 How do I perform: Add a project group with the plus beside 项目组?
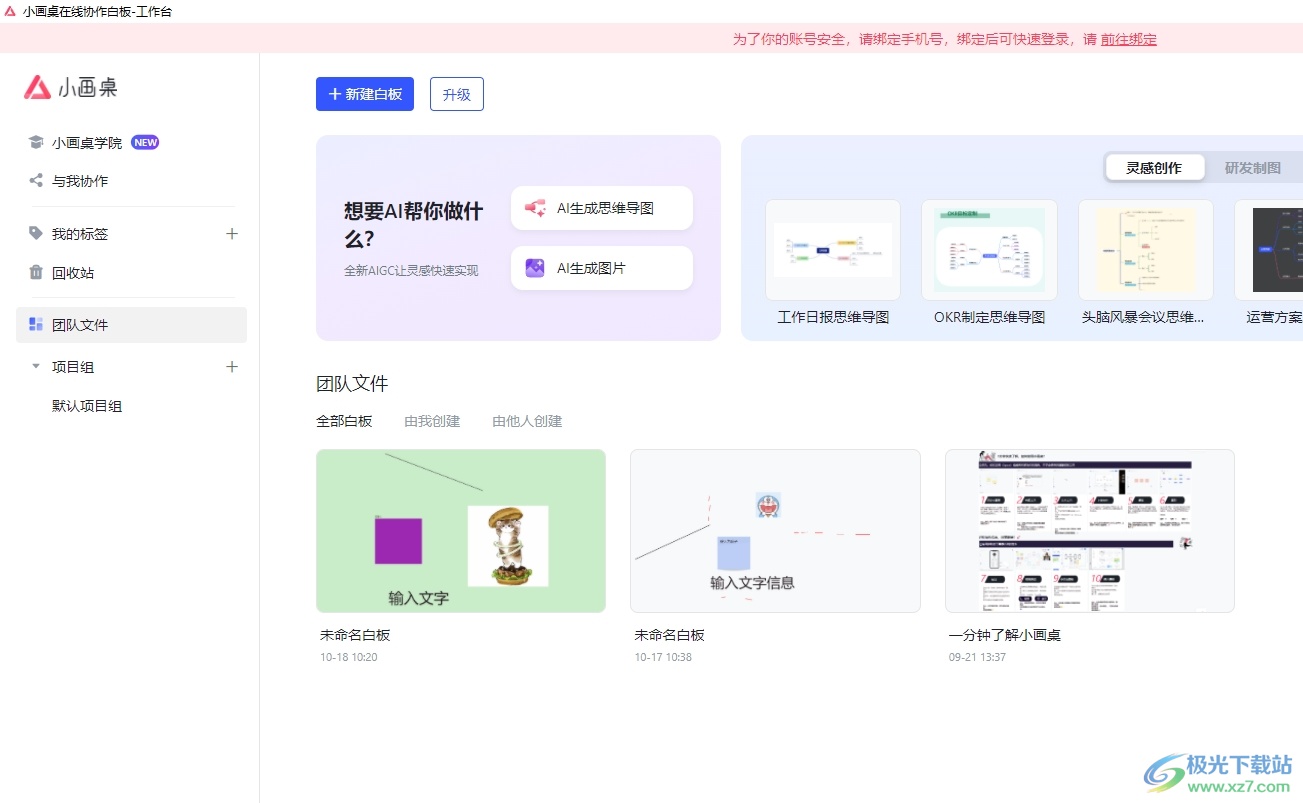coord(232,367)
